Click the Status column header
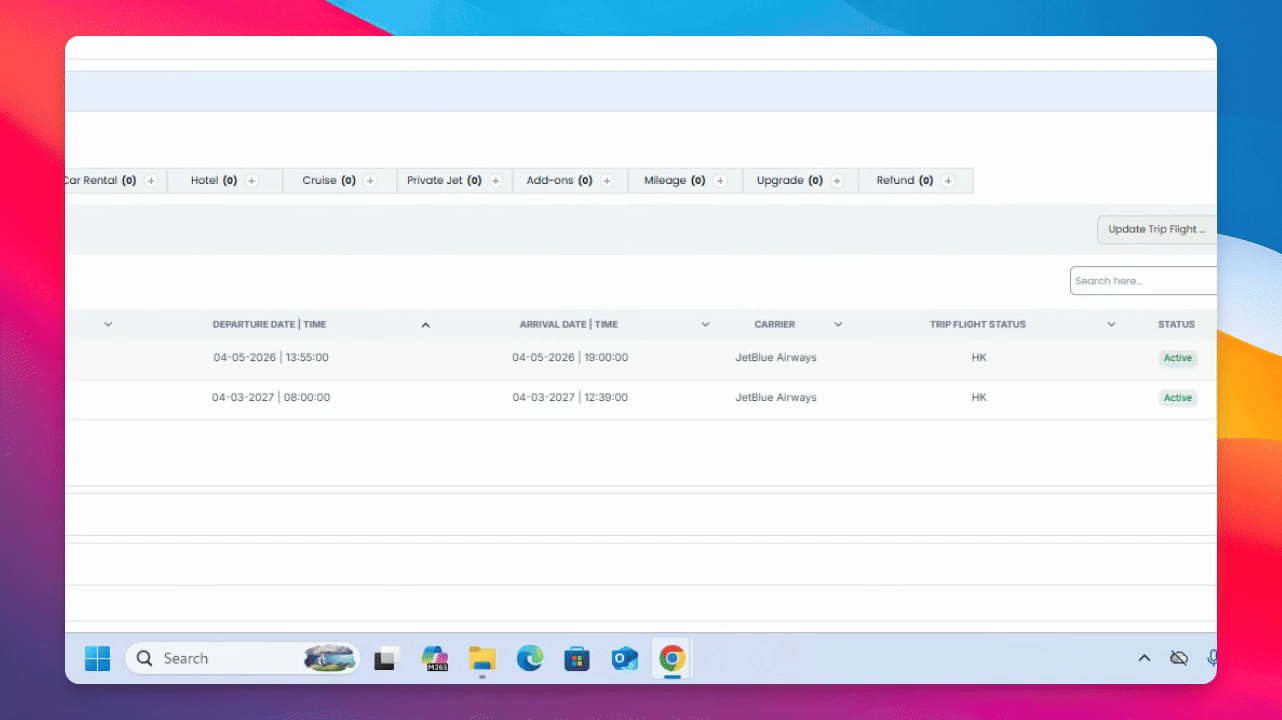 pyautogui.click(x=1176, y=325)
